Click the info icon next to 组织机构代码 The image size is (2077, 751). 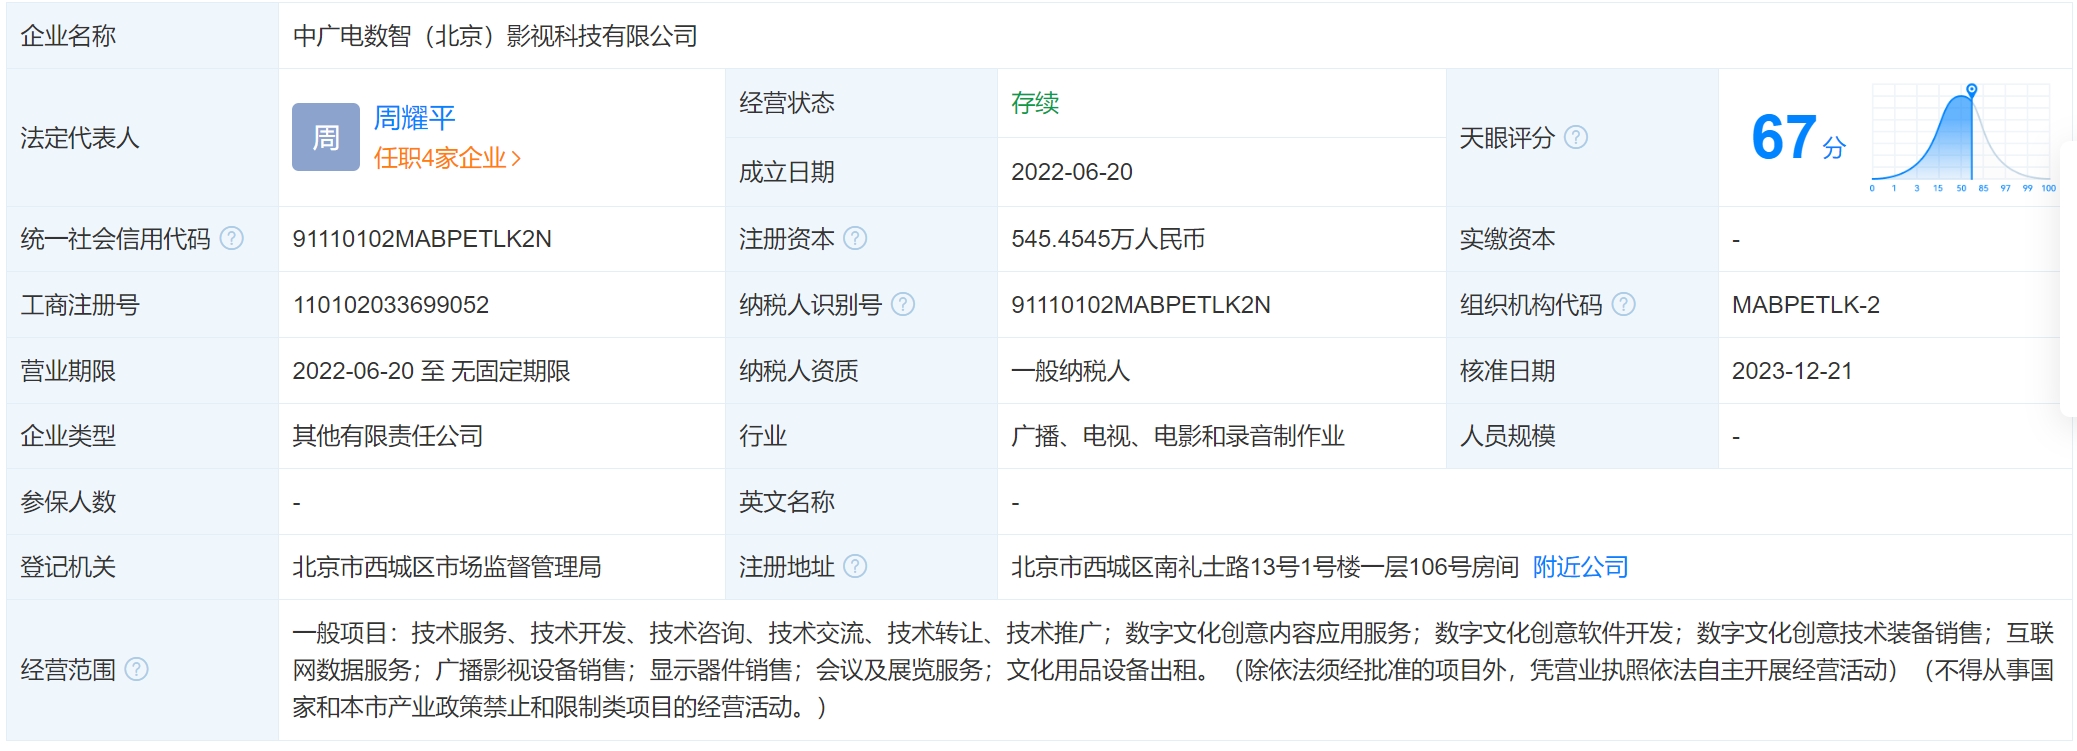(x=1623, y=304)
